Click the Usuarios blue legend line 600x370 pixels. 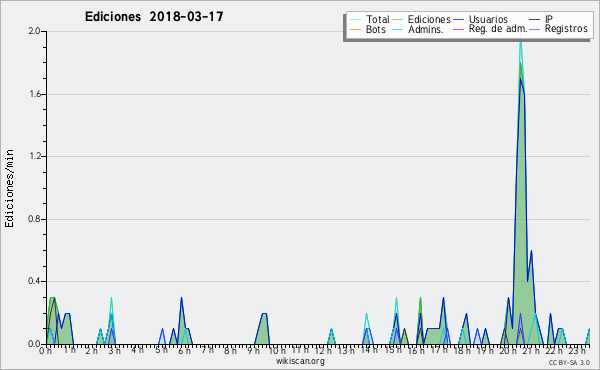click(458, 20)
